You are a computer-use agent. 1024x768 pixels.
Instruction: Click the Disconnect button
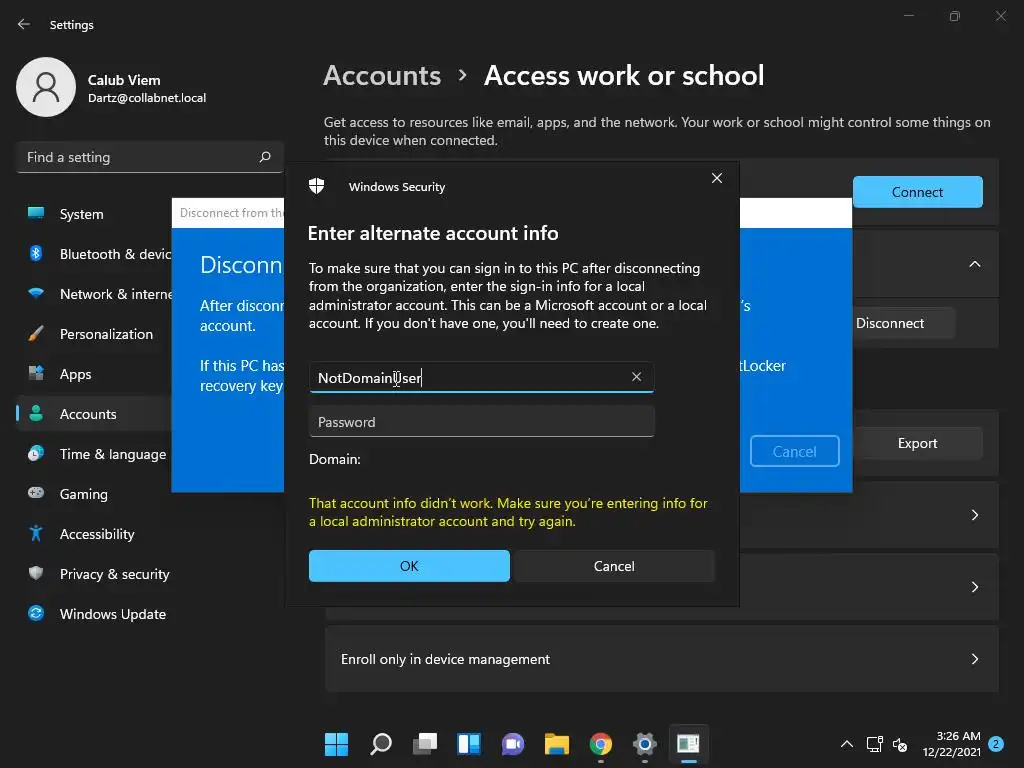[890, 323]
